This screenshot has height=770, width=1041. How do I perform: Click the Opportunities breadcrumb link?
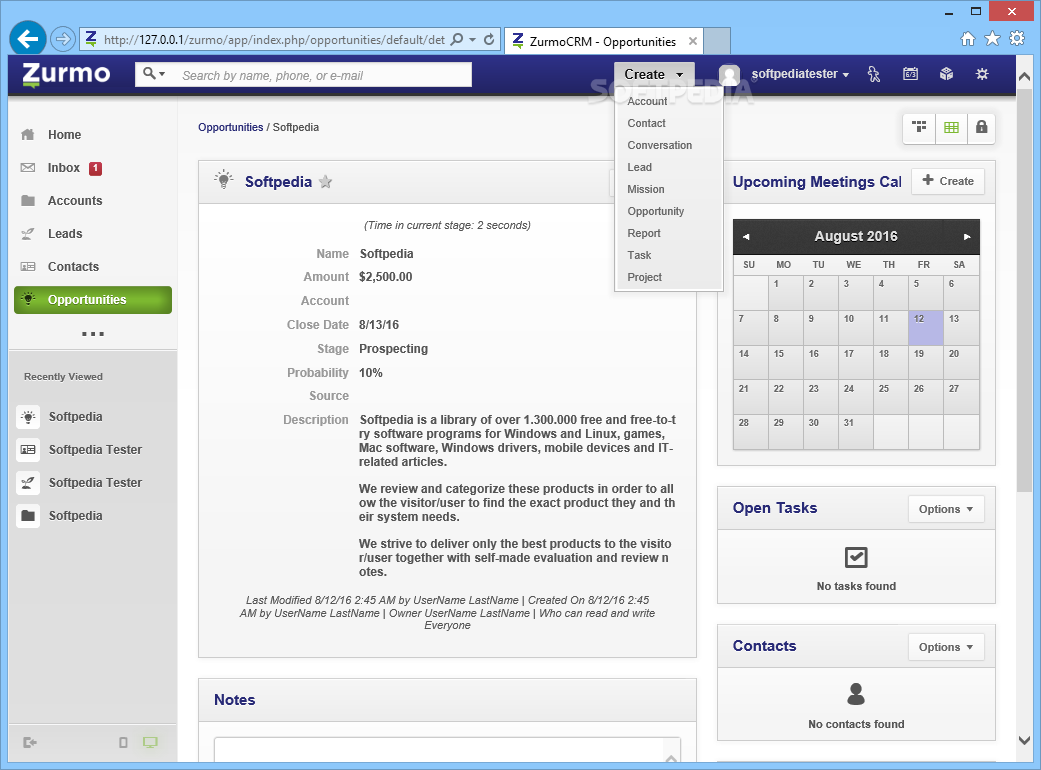(230, 127)
